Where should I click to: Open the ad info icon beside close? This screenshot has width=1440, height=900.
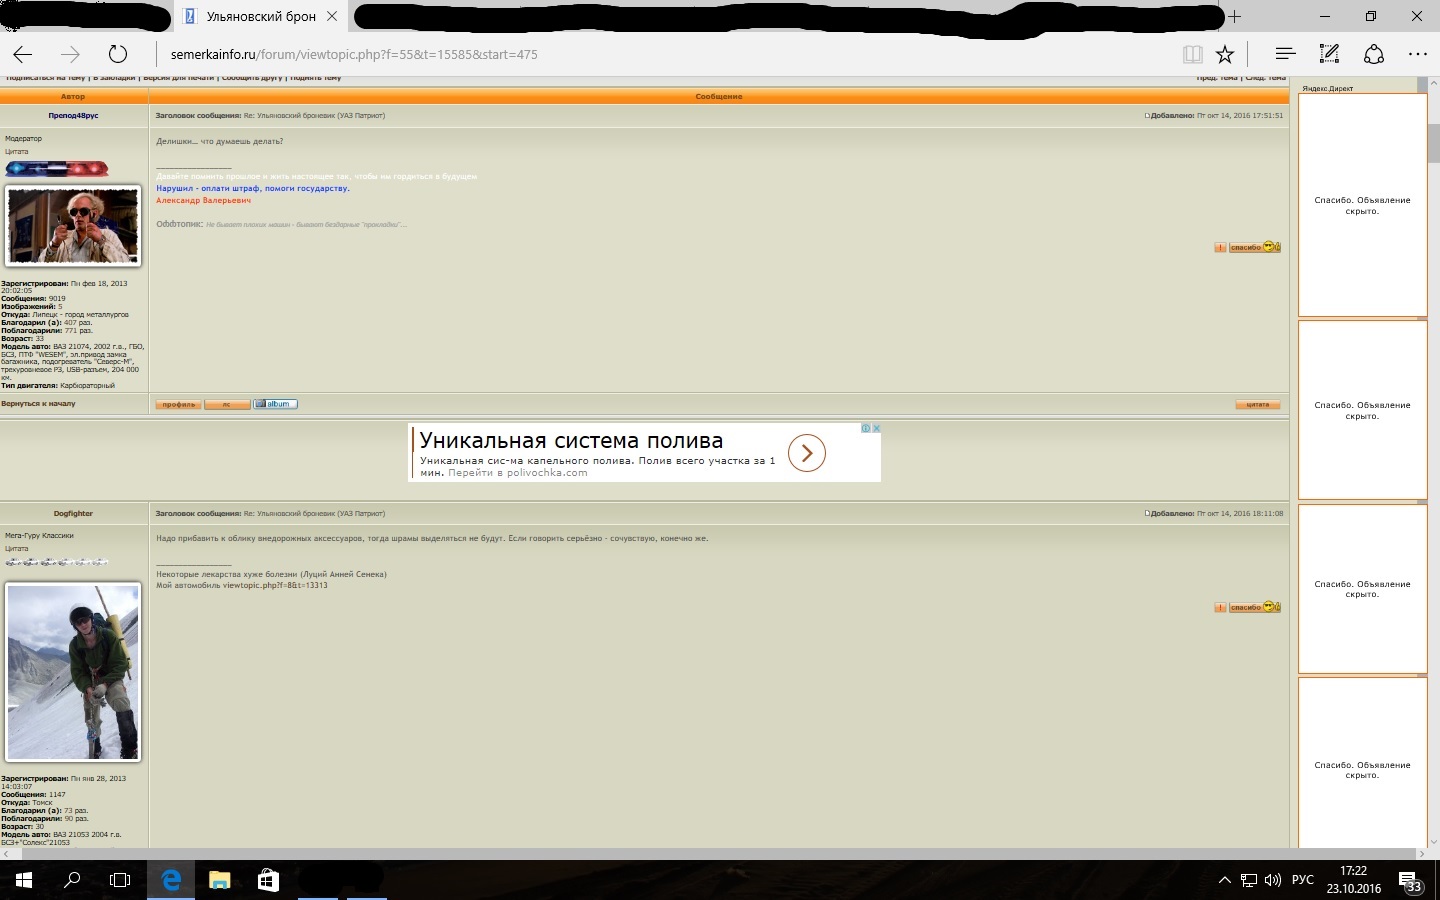coord(866,428)
